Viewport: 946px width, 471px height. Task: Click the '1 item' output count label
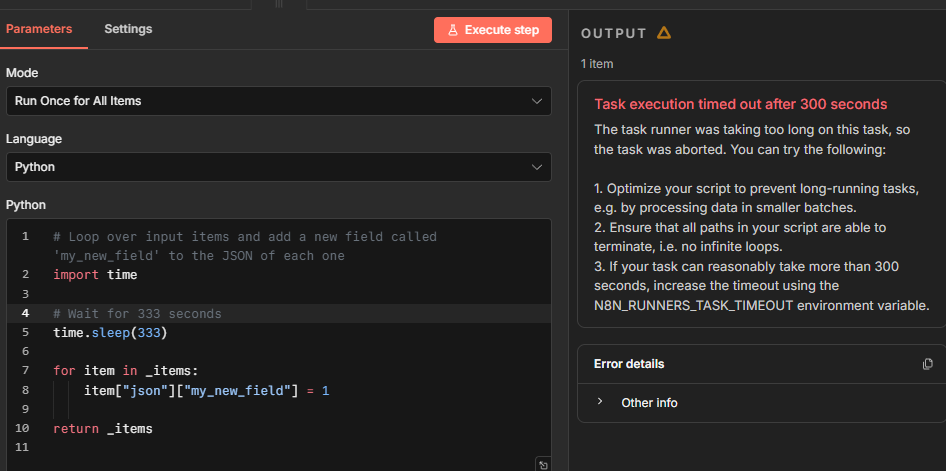tap(597, 64)
